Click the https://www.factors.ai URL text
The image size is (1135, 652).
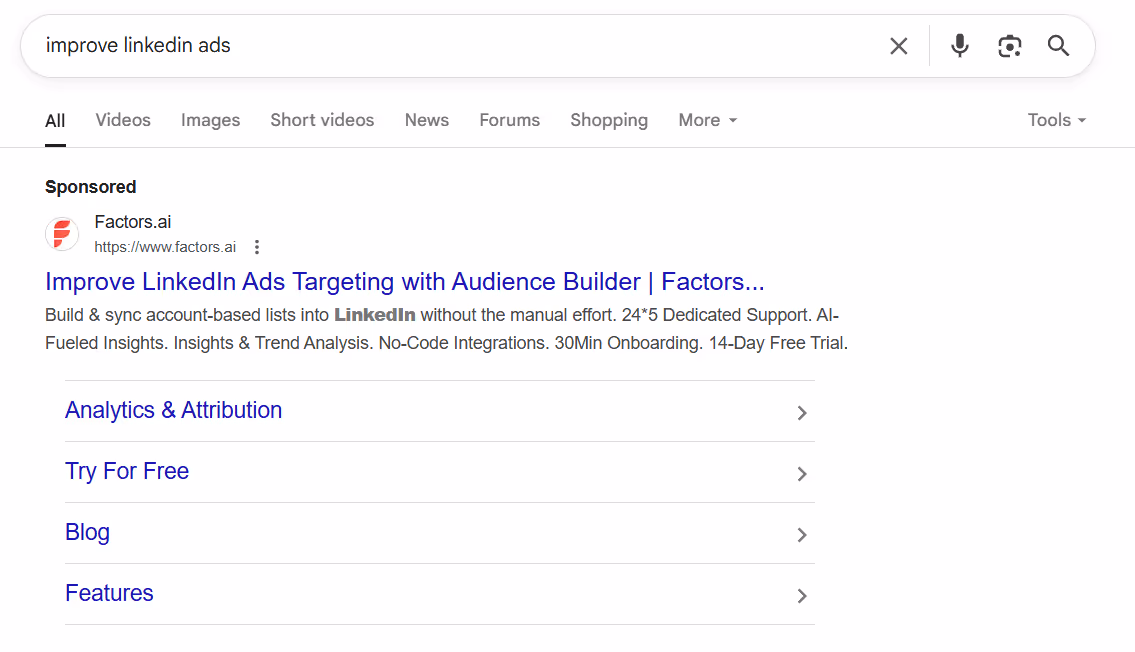pos(165,247)
